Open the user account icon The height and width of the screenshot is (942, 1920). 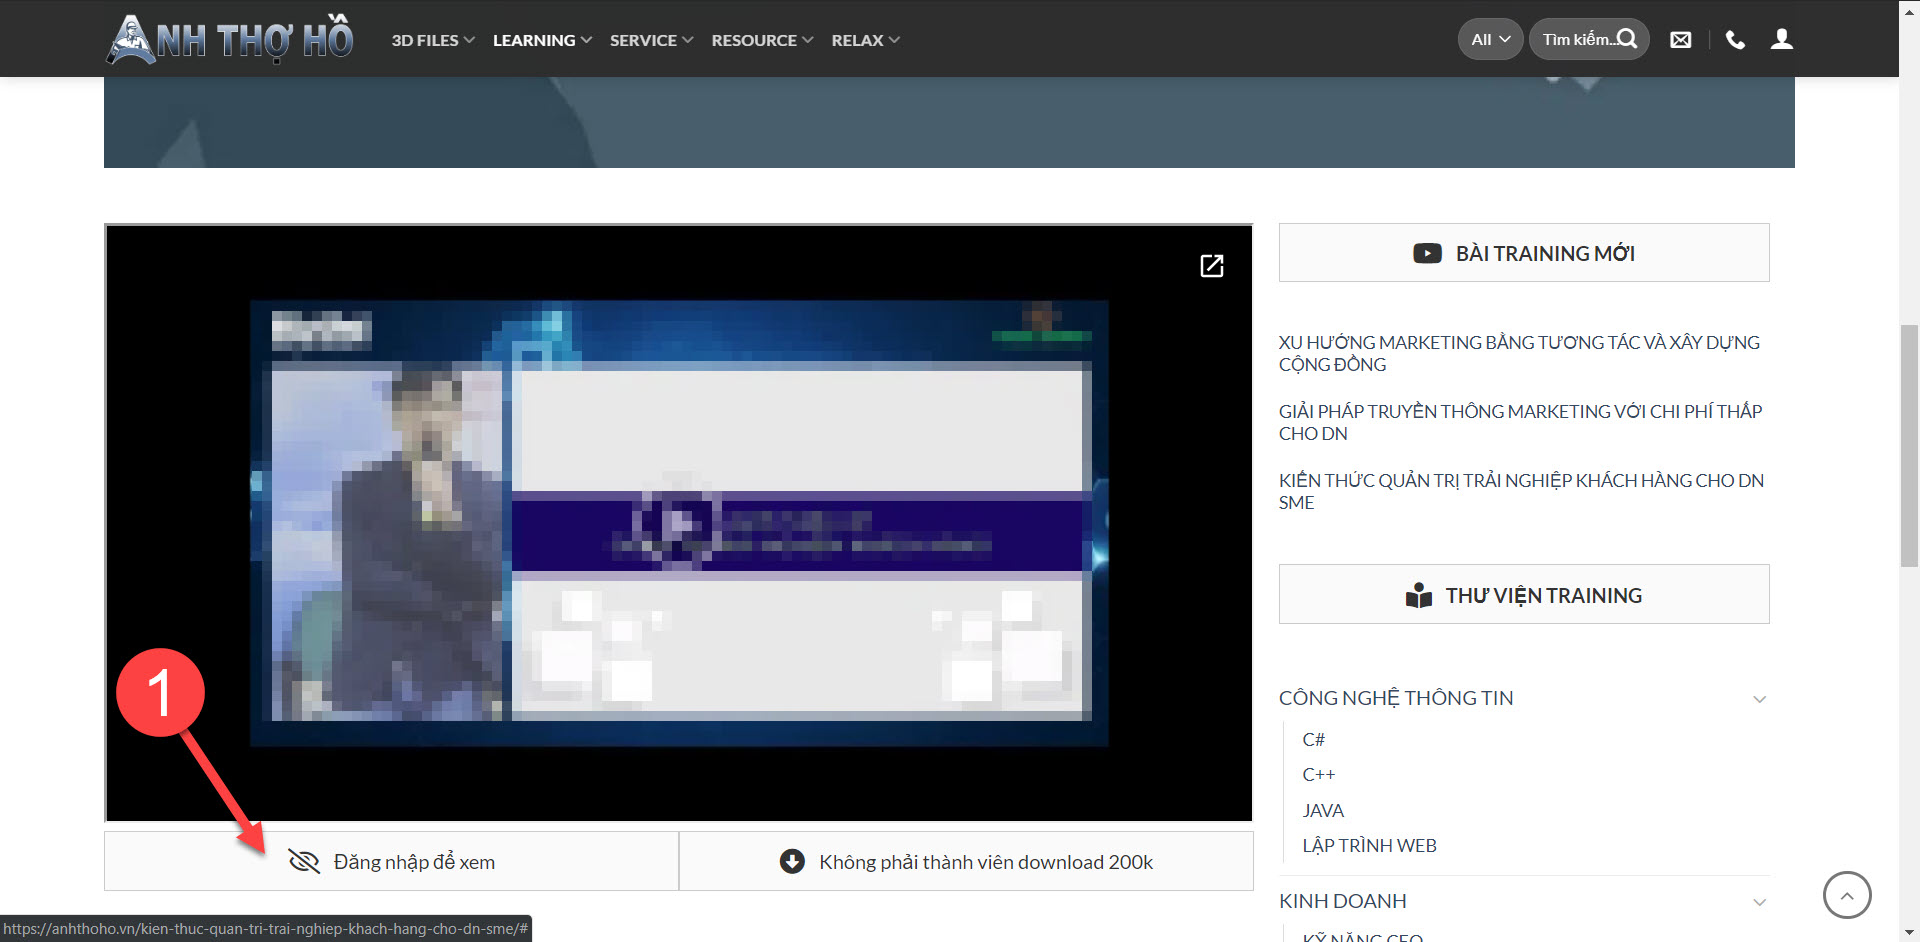[1781, 39]
